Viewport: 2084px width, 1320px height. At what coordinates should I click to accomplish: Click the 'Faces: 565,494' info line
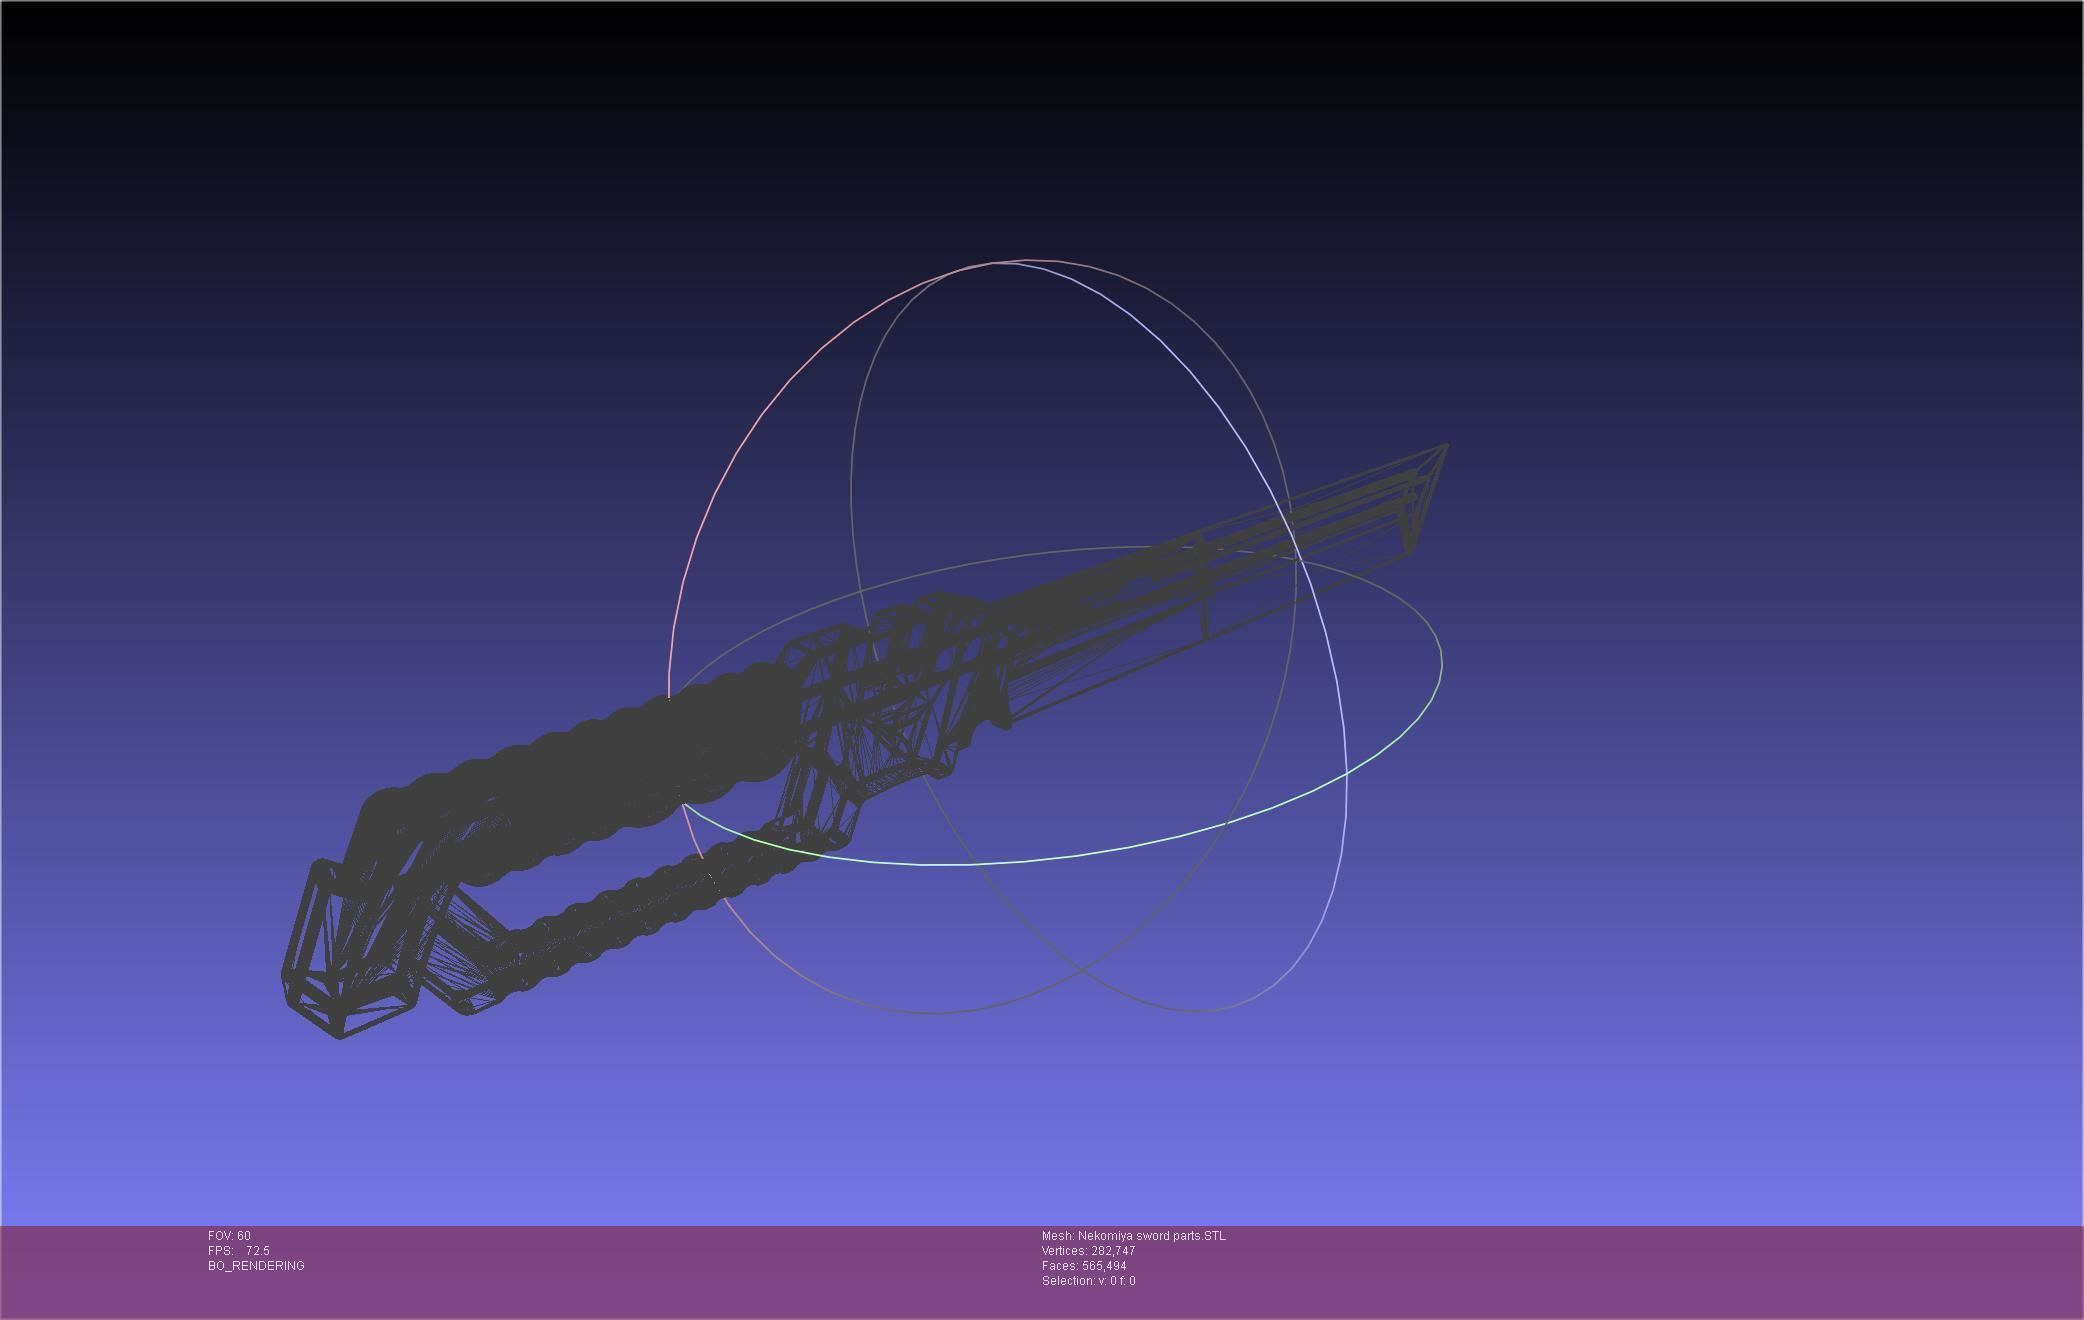coord(1083,1266)
